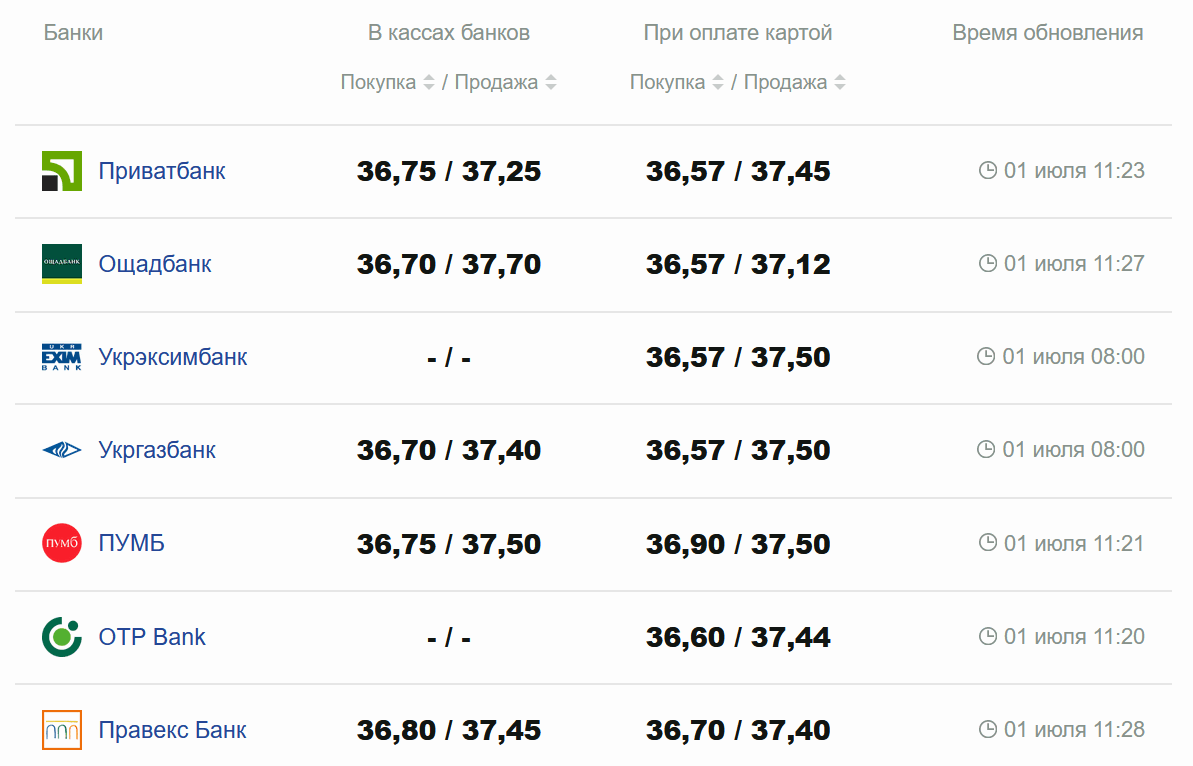This screenshot has height=766, width=1193.
Task: Open the Приватбанк bank link
Action: [x=162, y=171]
